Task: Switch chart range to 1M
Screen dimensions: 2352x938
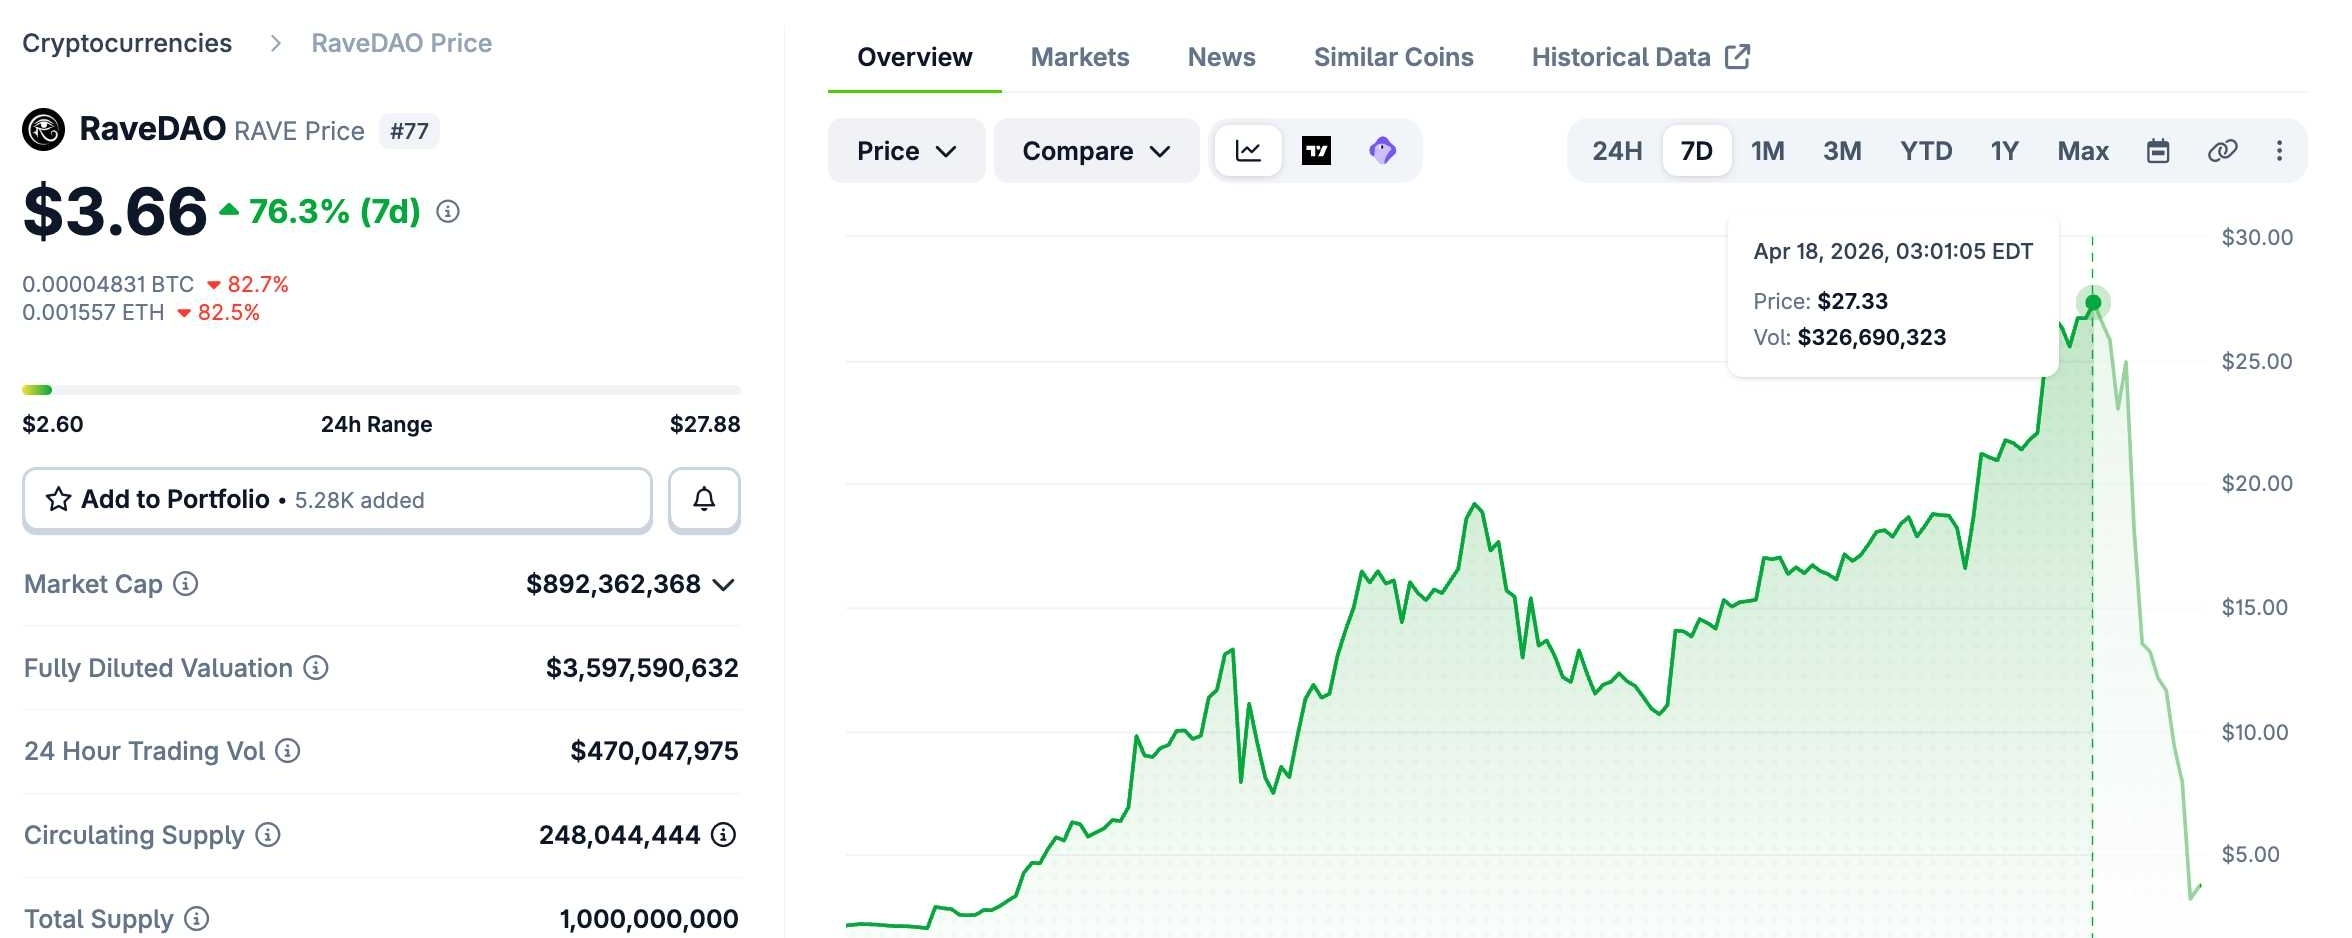Action: [x=1767, y=151]
